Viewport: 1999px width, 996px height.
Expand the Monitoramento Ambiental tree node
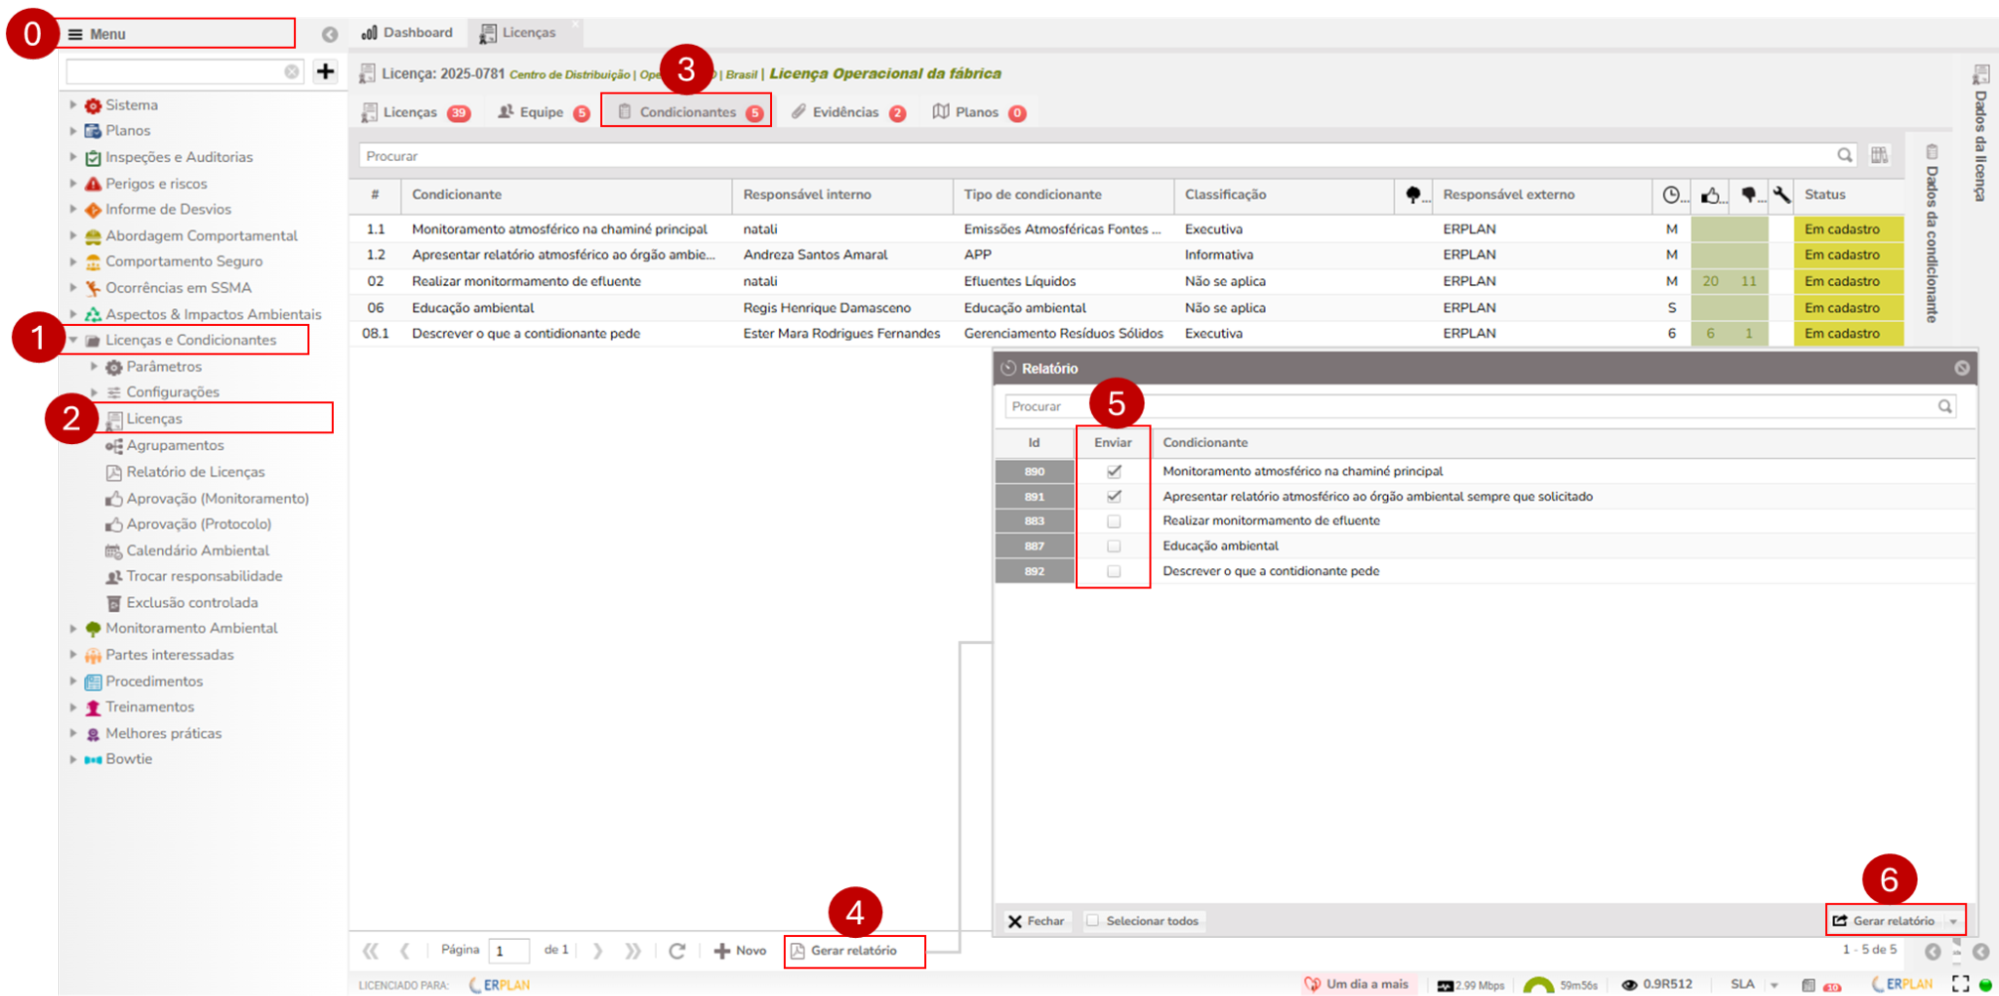click(x=73, y=628)
